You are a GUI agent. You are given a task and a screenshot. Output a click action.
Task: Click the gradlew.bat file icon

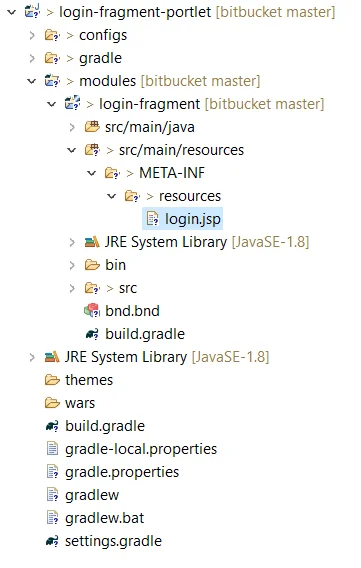point(53,518)
